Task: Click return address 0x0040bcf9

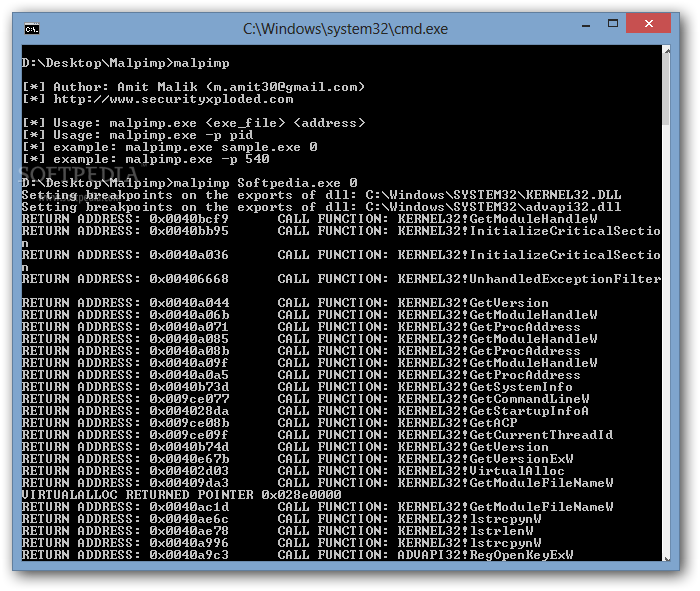Action: 189,219
